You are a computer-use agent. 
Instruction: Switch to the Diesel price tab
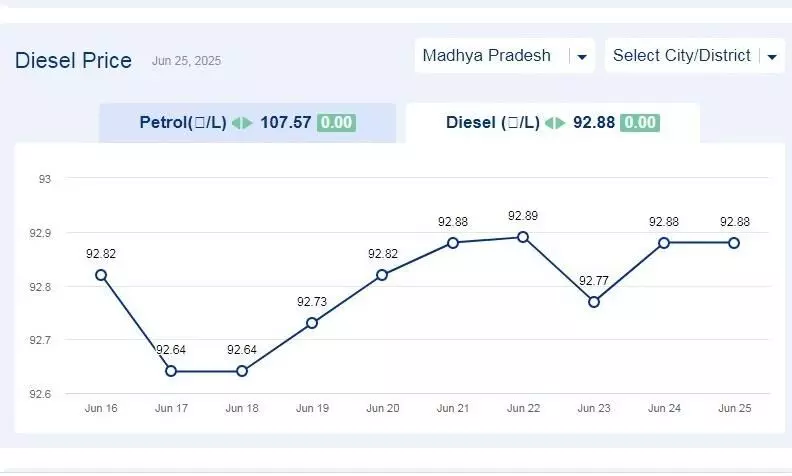[553, 123]
